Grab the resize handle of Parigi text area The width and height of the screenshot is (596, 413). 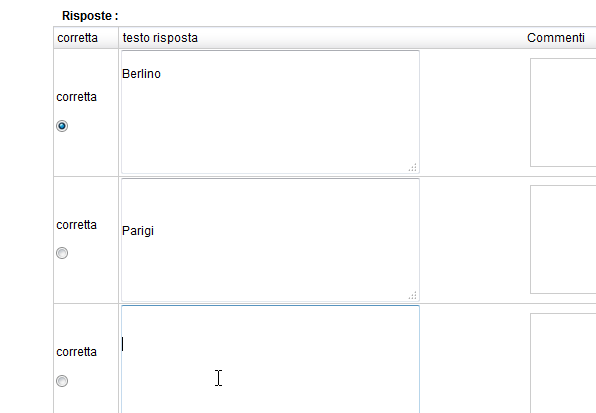(x=413, y=295)
